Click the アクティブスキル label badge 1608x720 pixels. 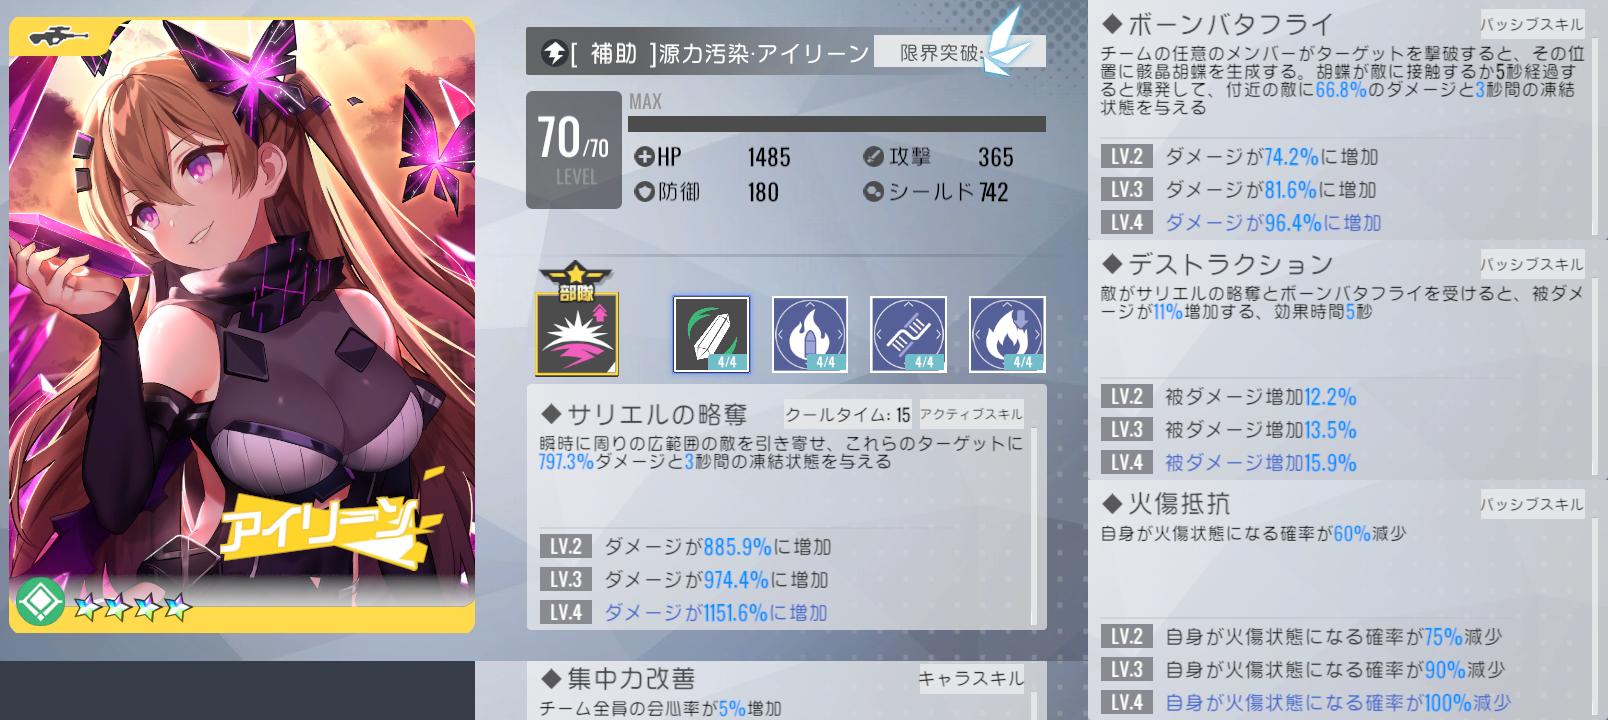coord(971,414)
